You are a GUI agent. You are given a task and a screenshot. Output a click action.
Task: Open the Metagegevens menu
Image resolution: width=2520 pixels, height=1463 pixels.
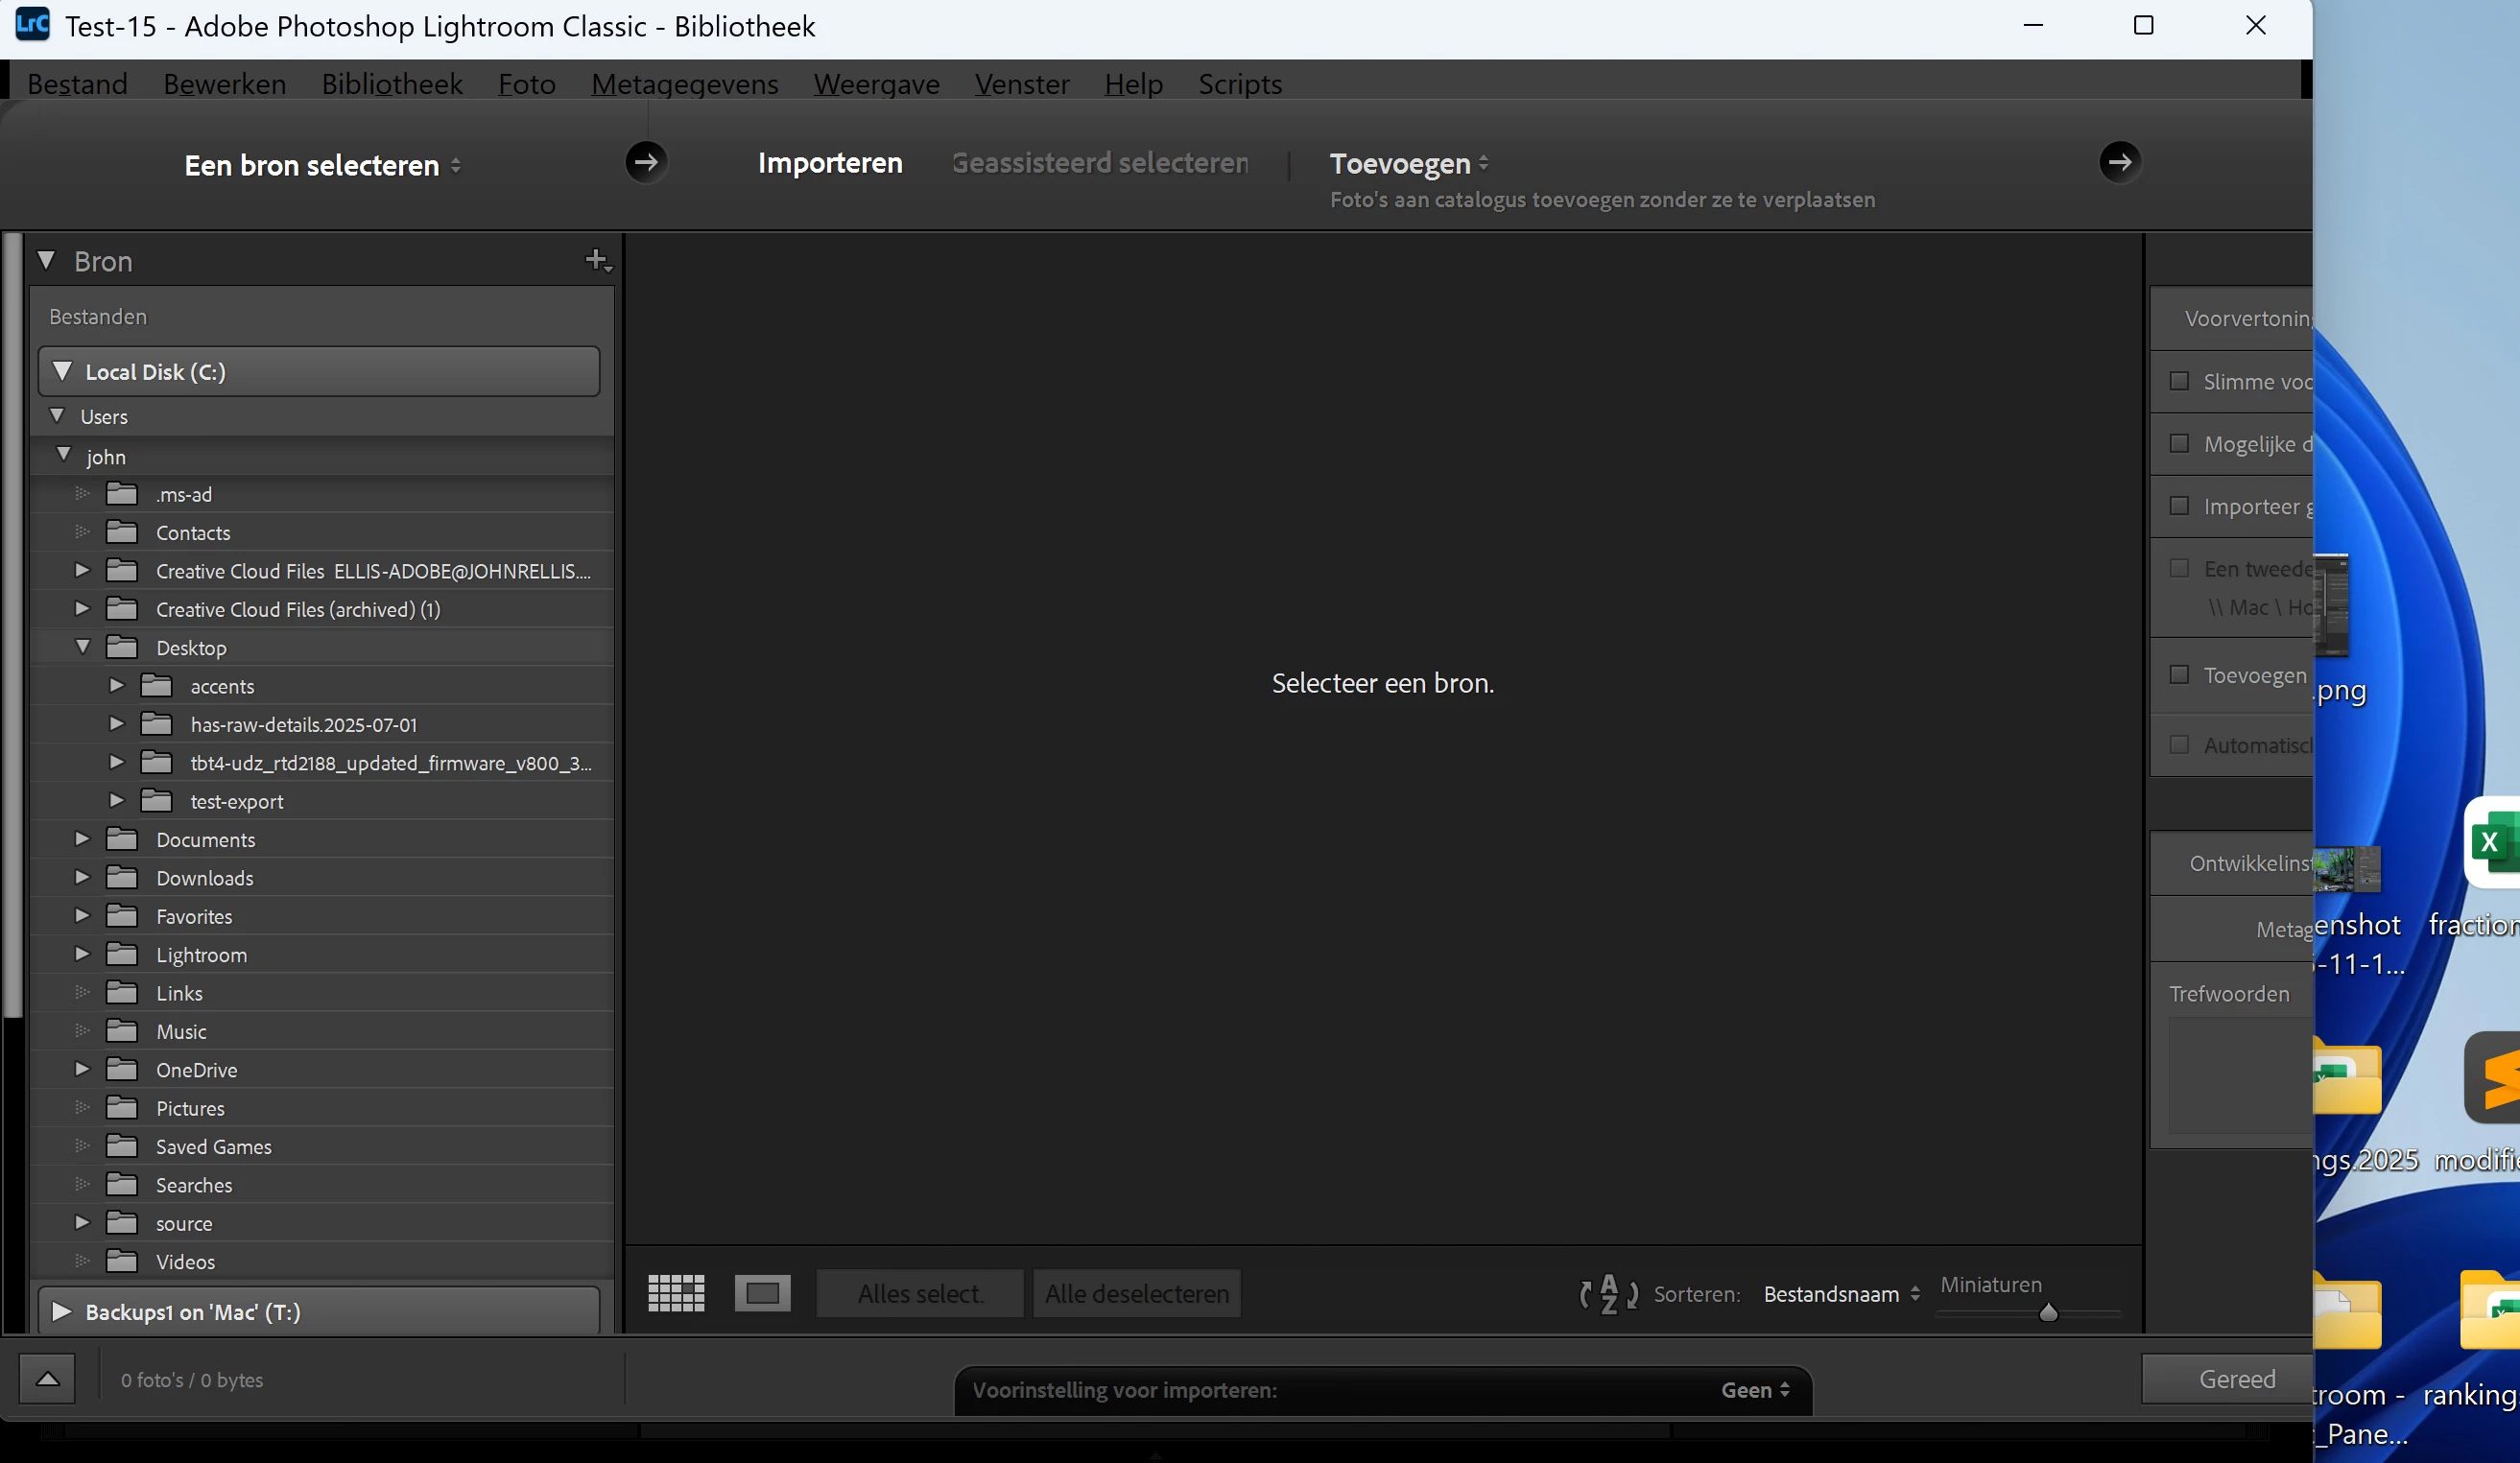point(684,84)
